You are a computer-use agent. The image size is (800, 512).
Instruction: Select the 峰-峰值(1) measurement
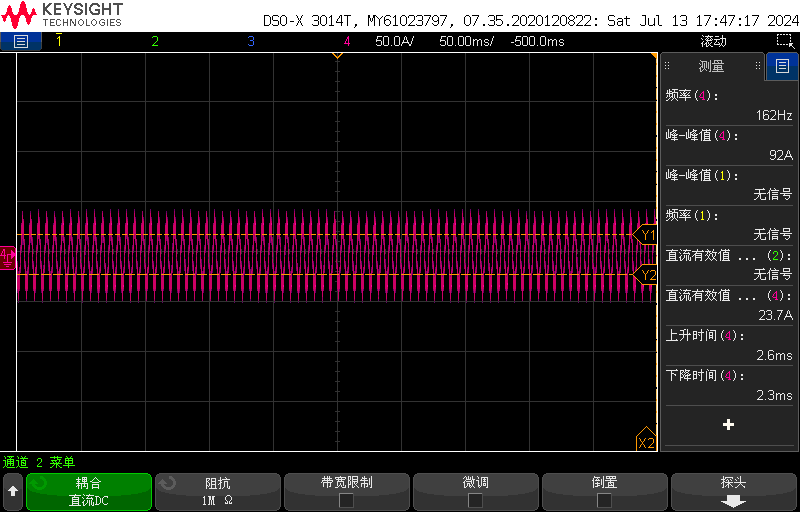tap(729, 185)
